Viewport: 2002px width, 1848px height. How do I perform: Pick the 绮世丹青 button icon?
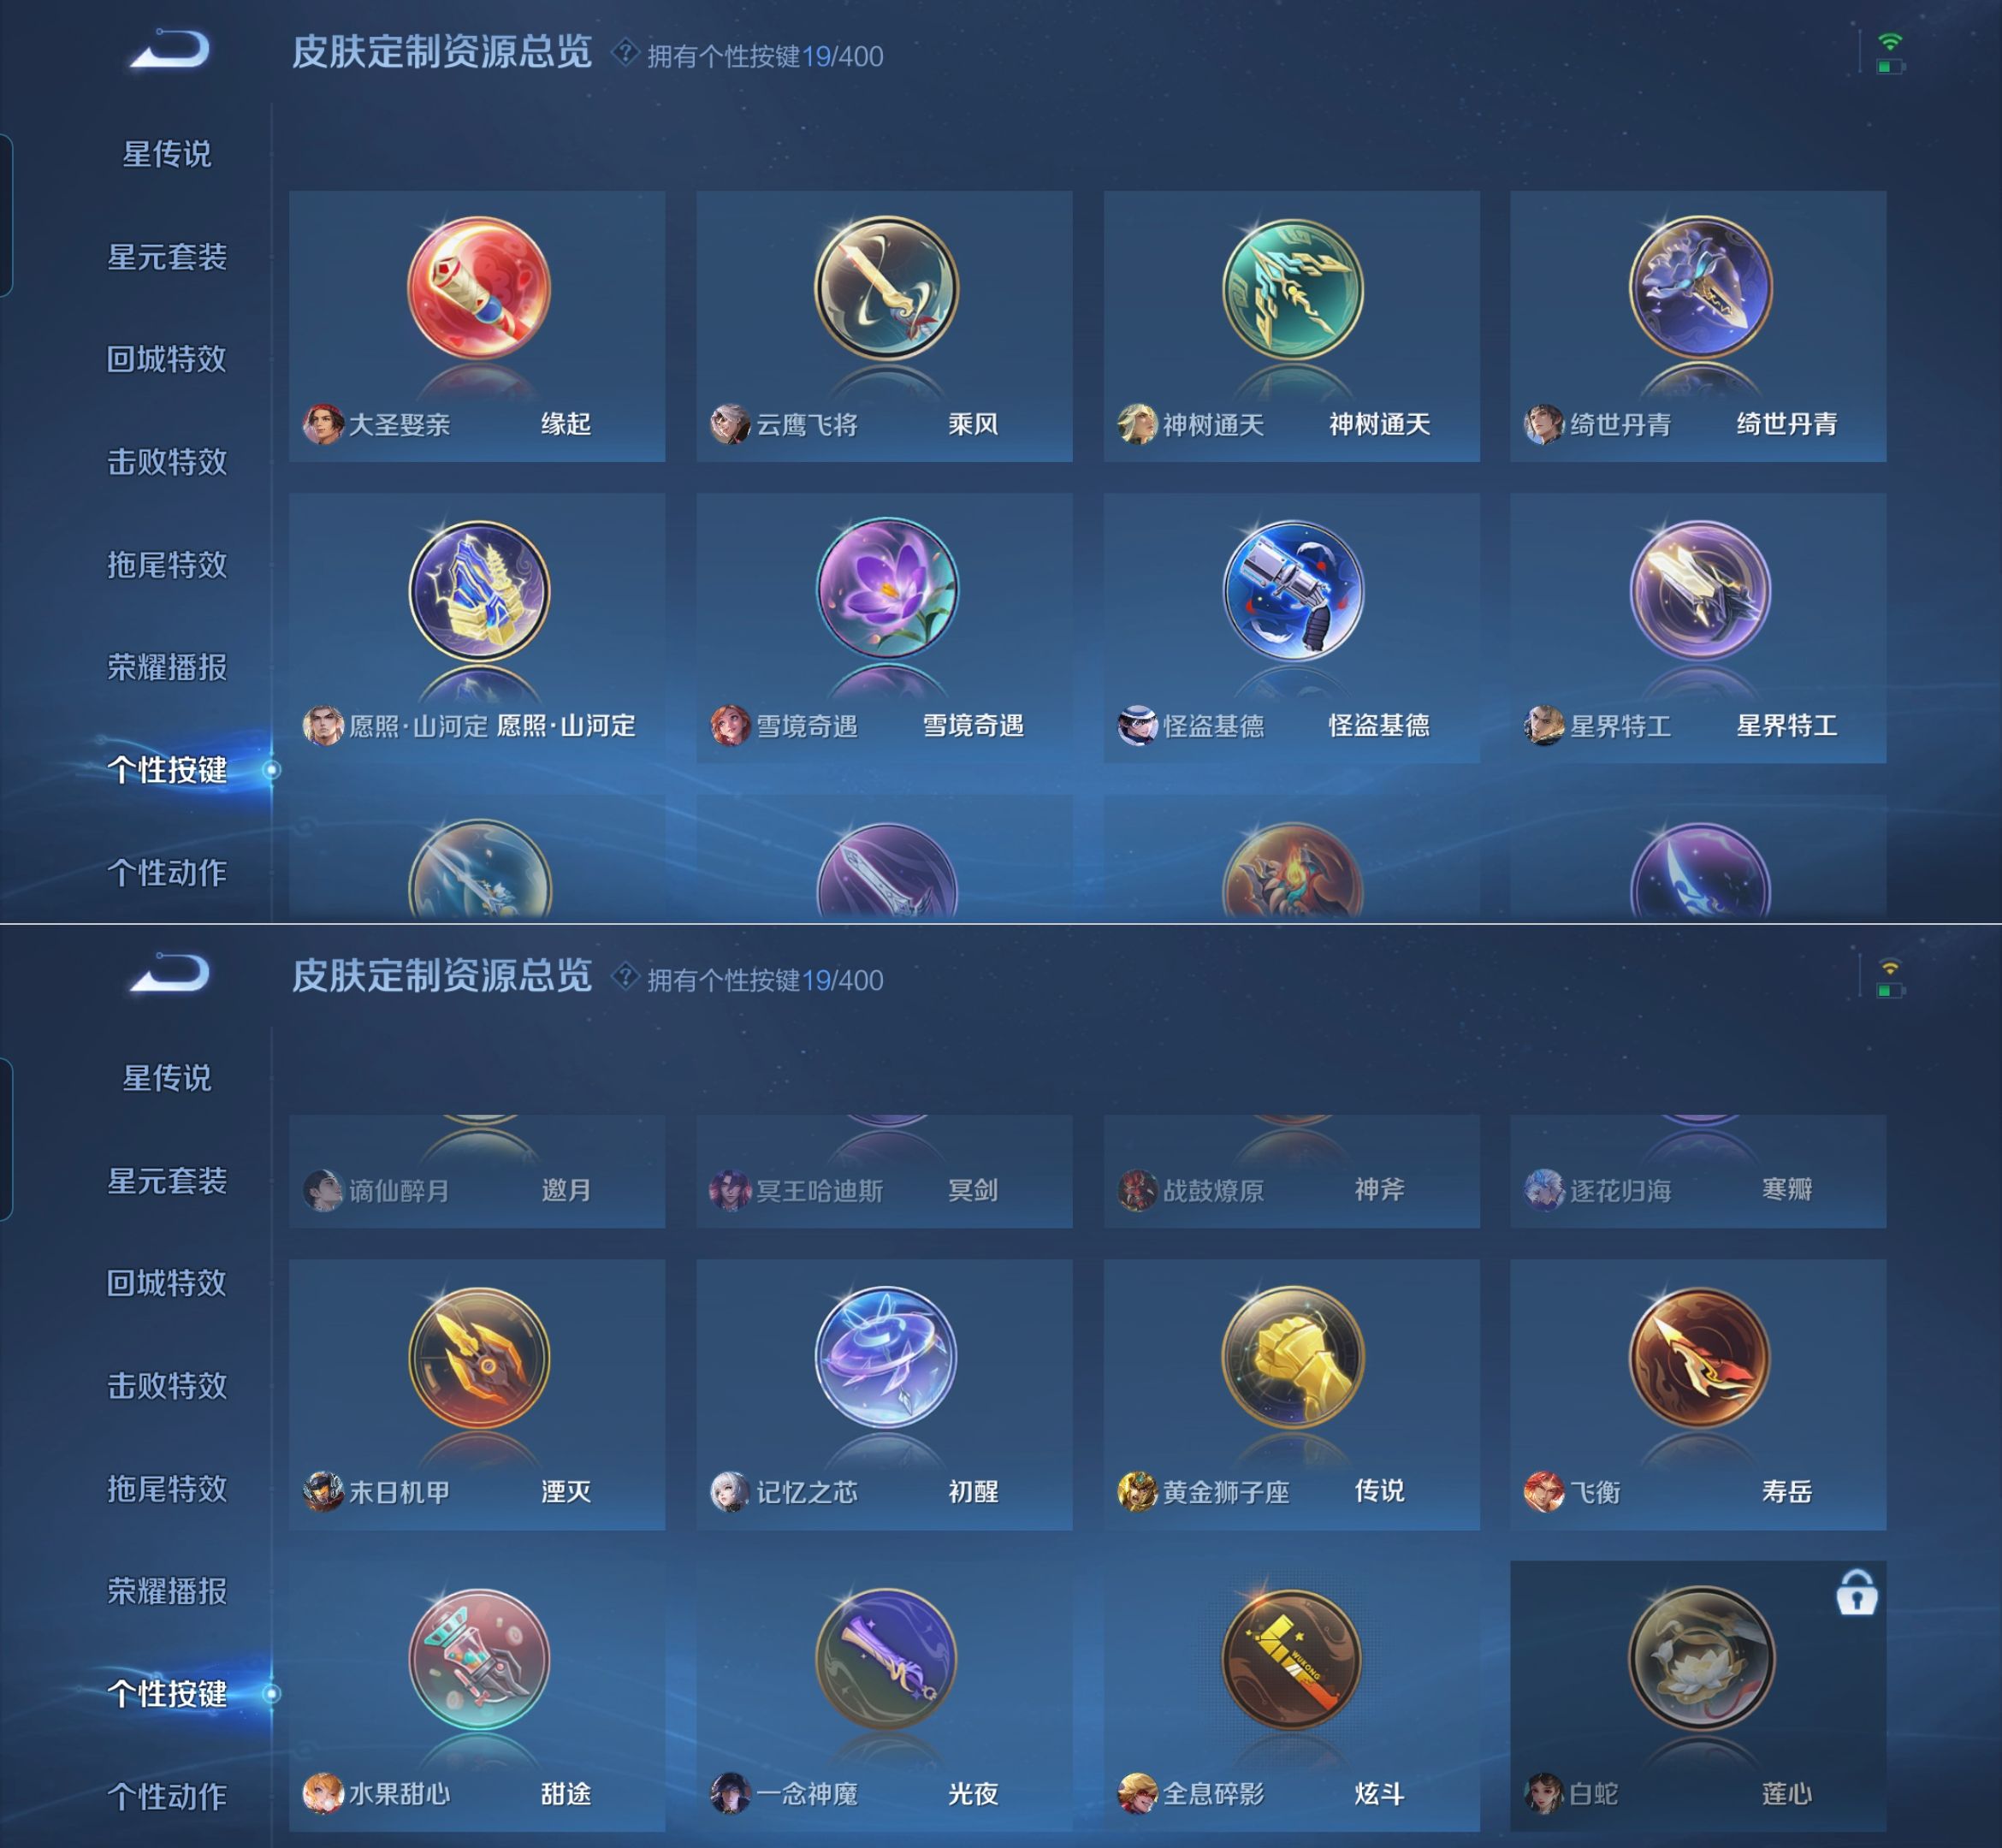point(1699,288)
